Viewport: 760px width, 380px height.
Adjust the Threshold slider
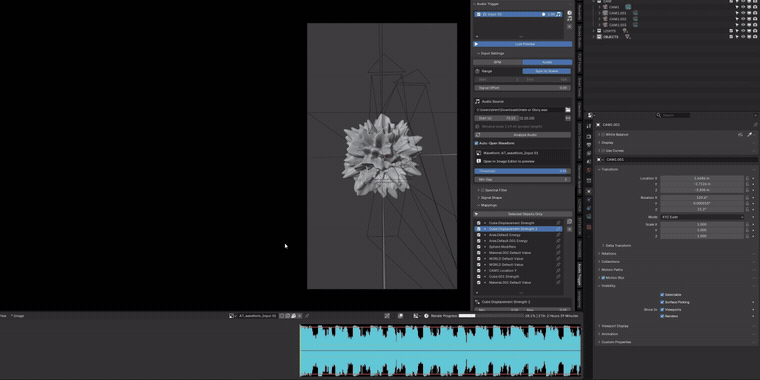tap(522, 171)
